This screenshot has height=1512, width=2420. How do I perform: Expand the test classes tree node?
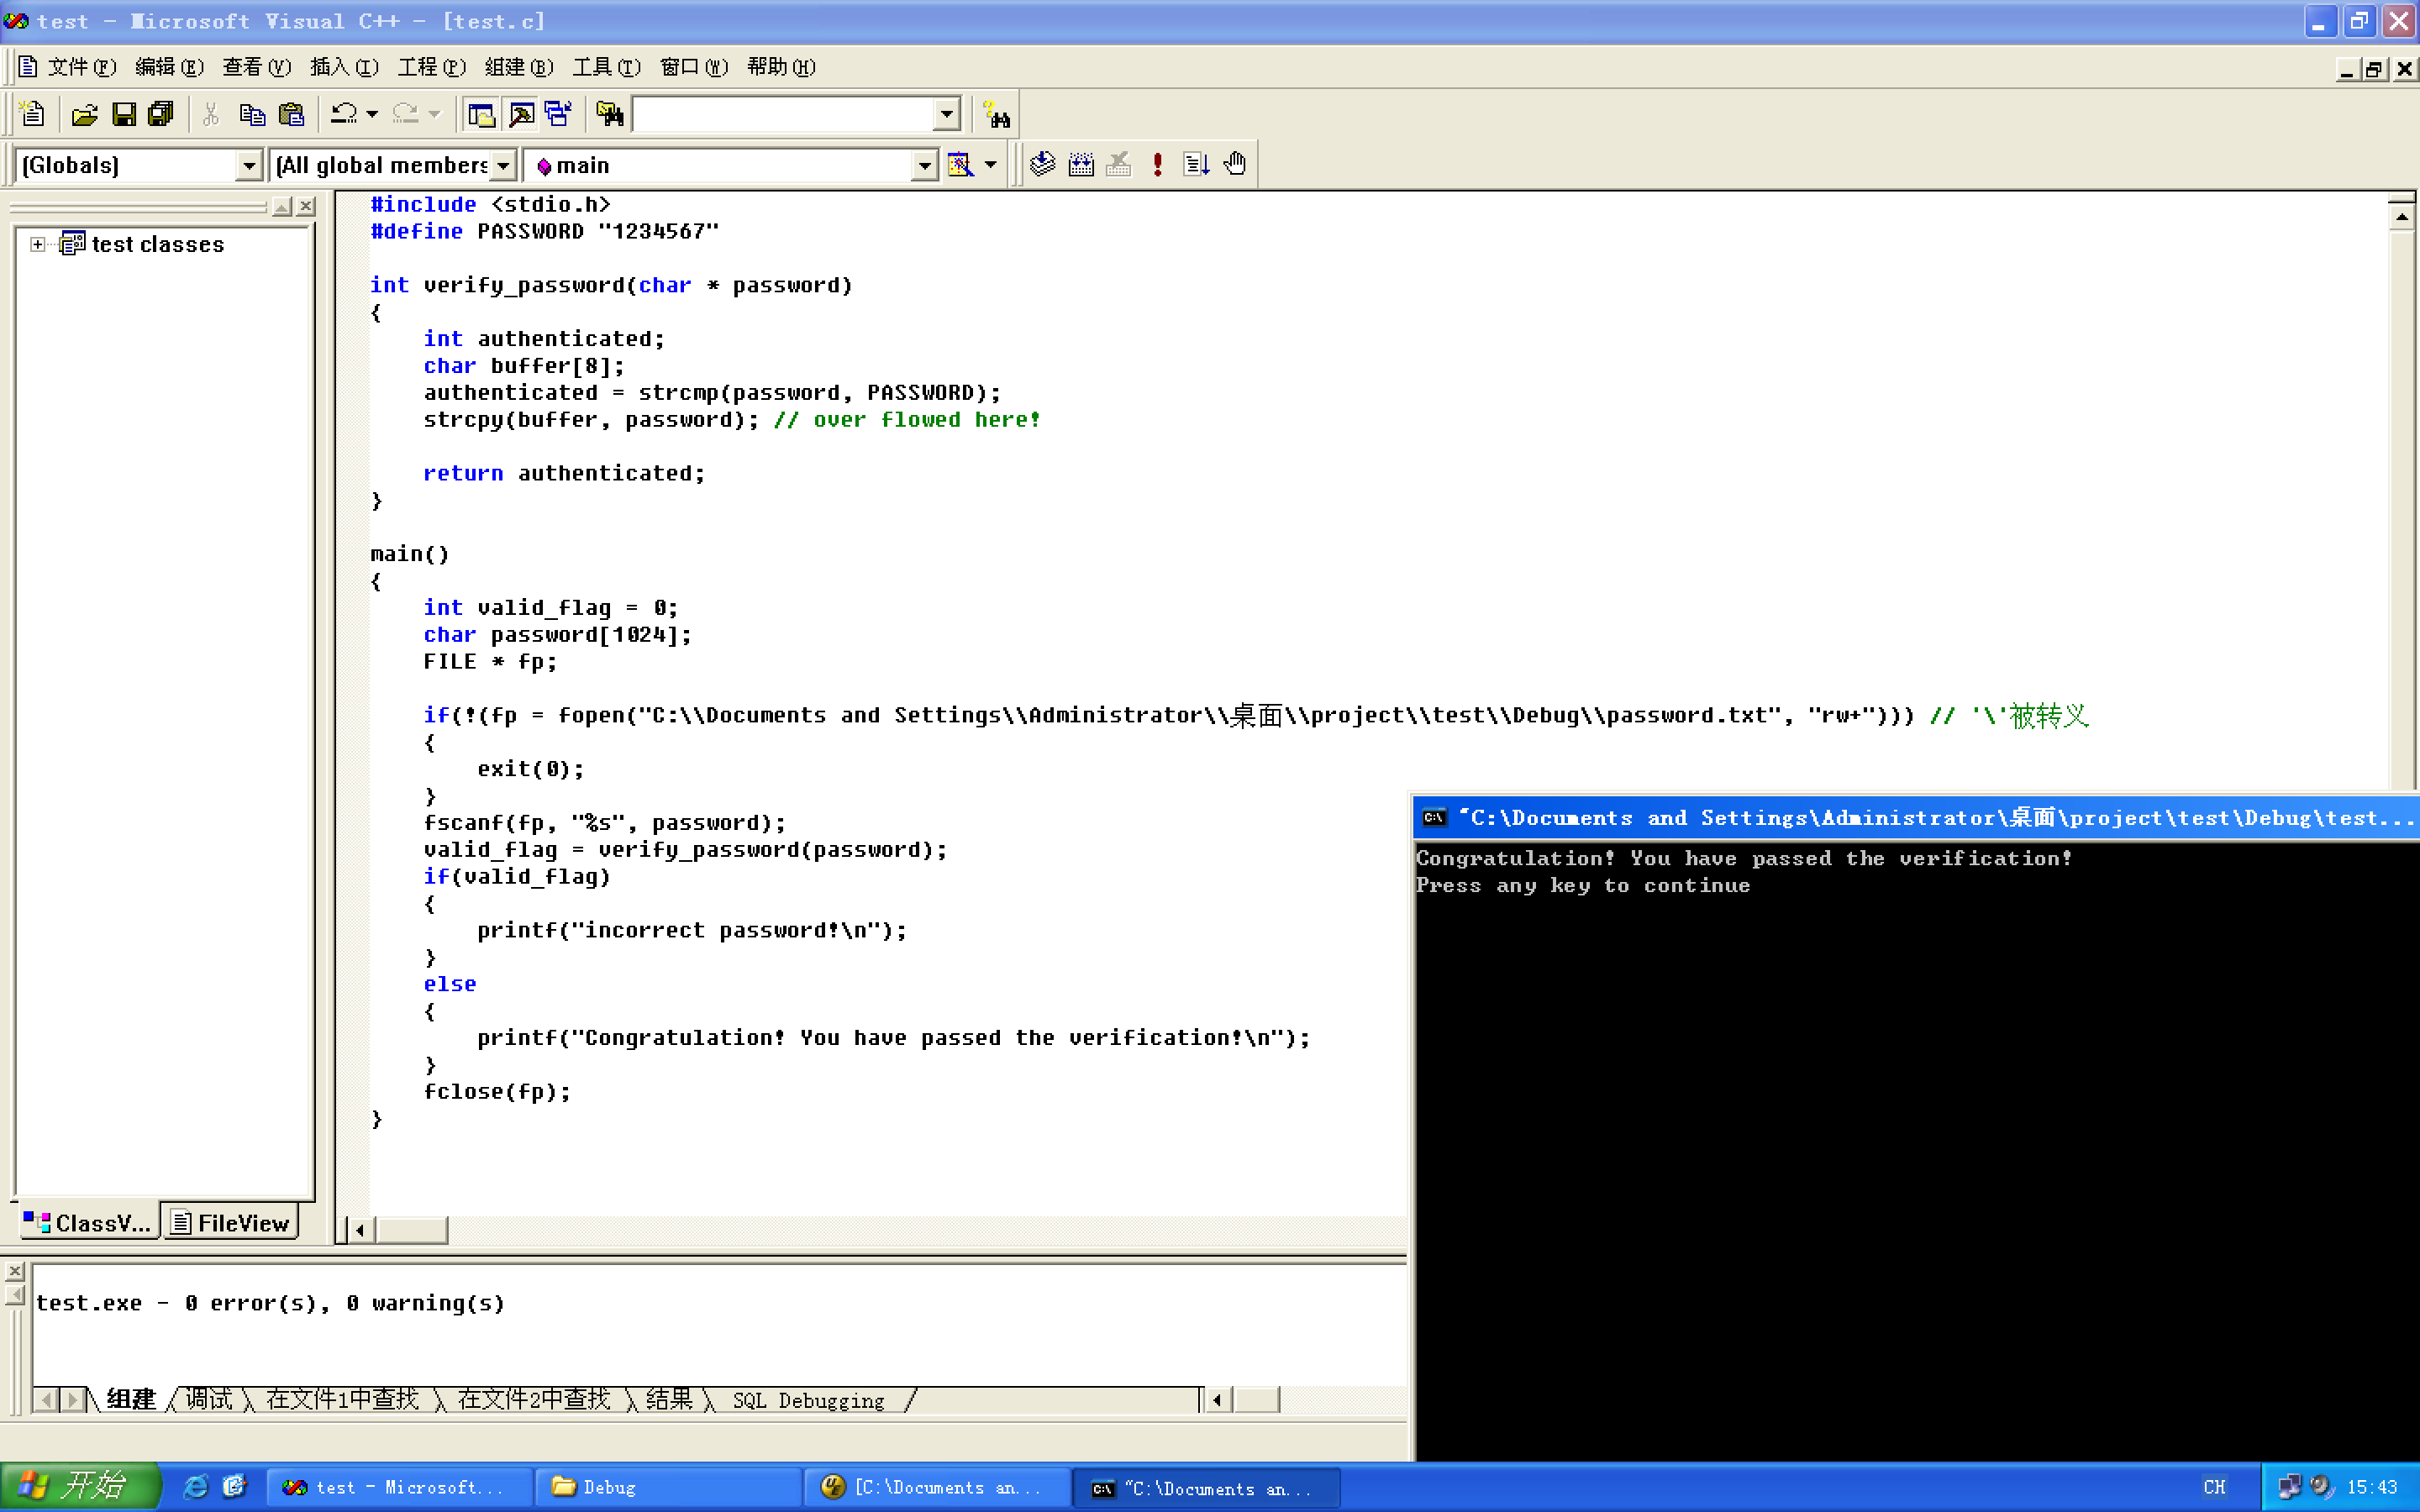click(x=37, y=244)
